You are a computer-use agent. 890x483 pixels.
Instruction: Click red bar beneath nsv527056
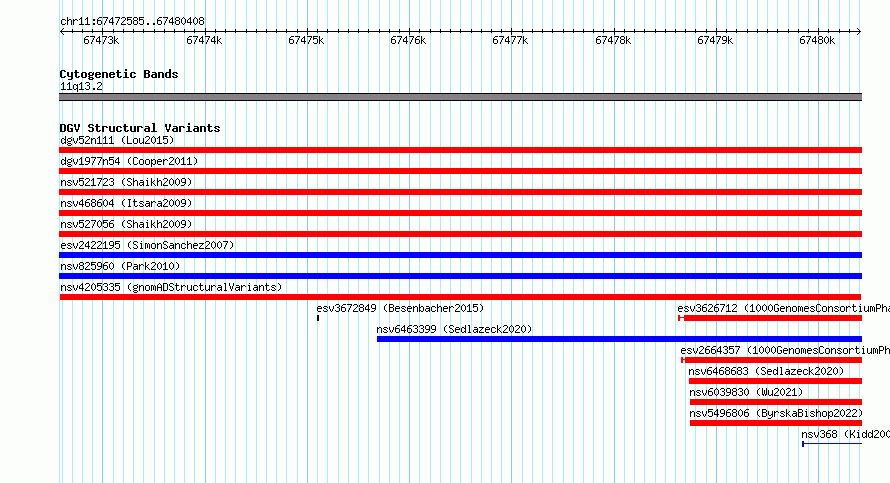(x=460, y=234)
